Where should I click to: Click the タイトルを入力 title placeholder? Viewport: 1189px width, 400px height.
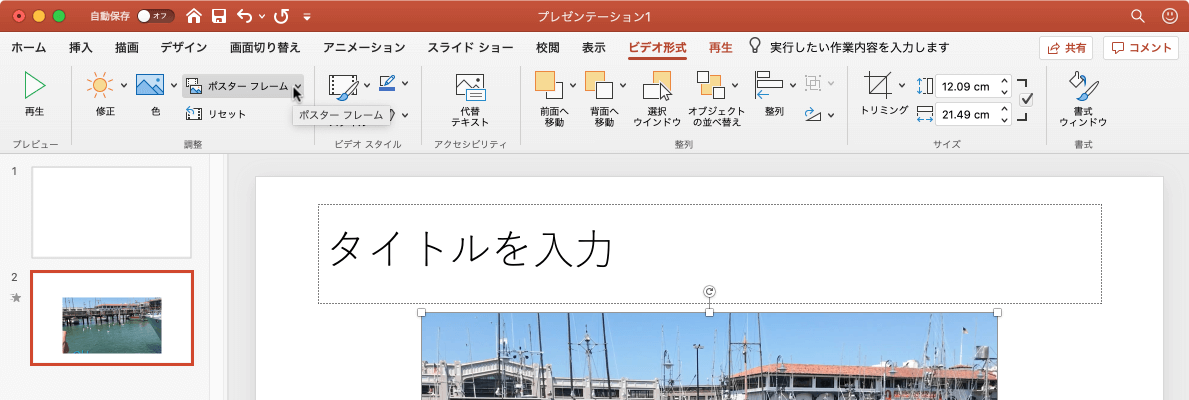(709, 253)
